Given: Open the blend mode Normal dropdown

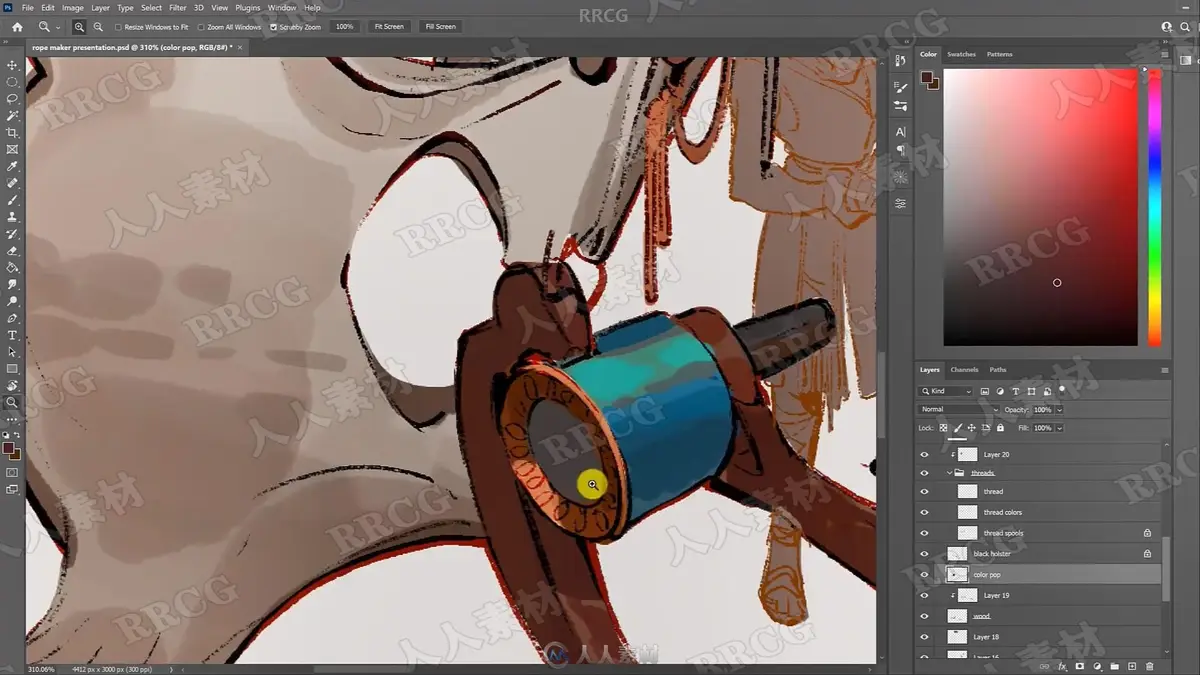Looking at the screenshot, I should click(x=959, y=409).
